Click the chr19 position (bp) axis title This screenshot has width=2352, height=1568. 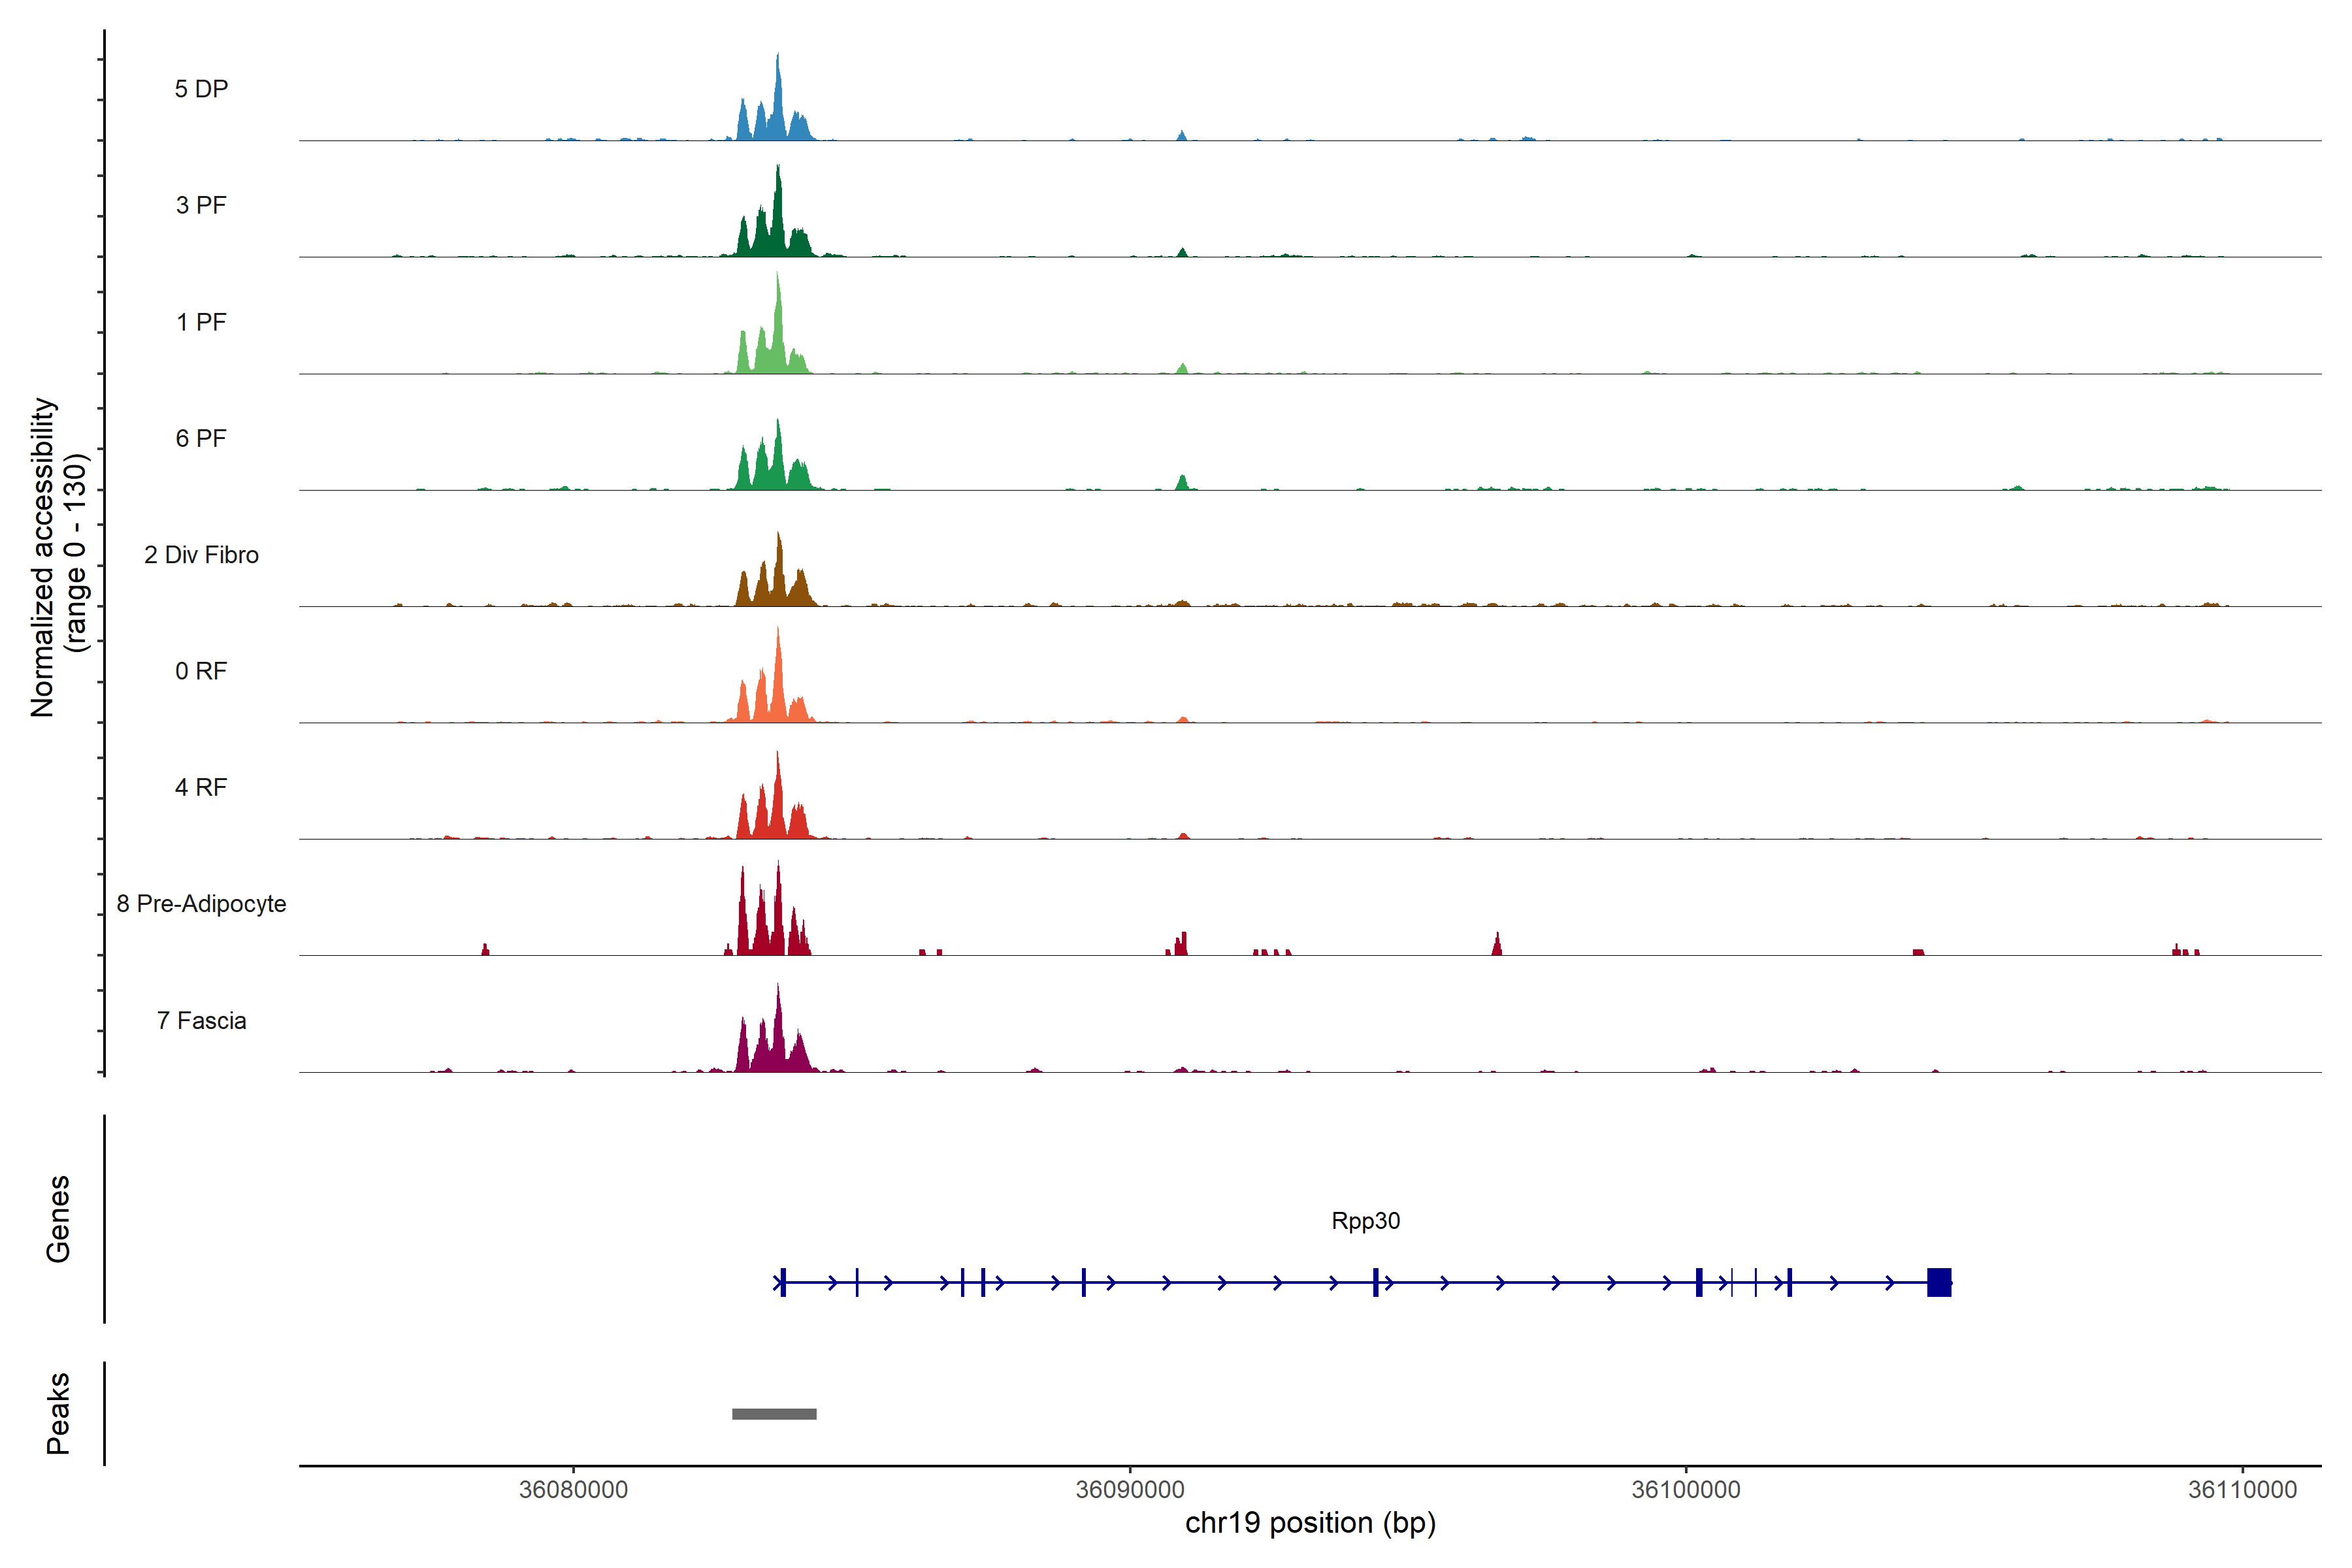(1310, 1523)
